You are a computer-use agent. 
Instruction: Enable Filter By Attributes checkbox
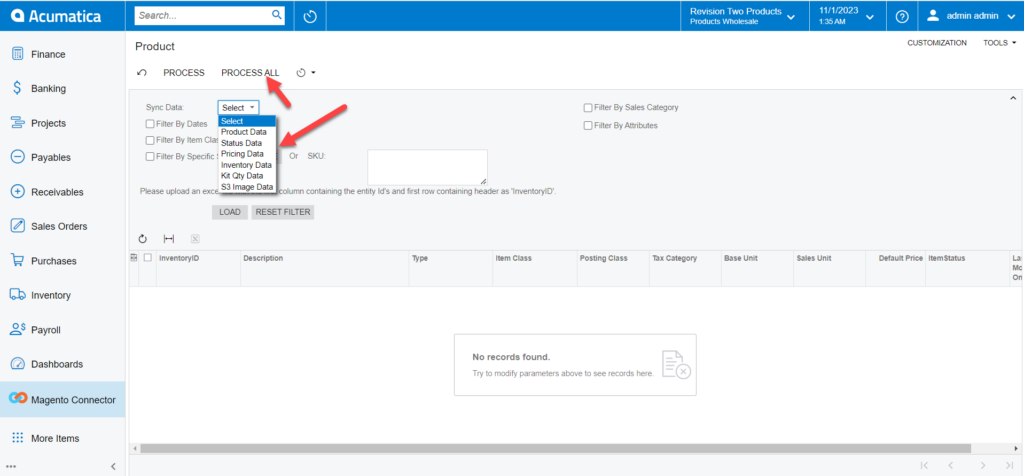pos(588,125)
